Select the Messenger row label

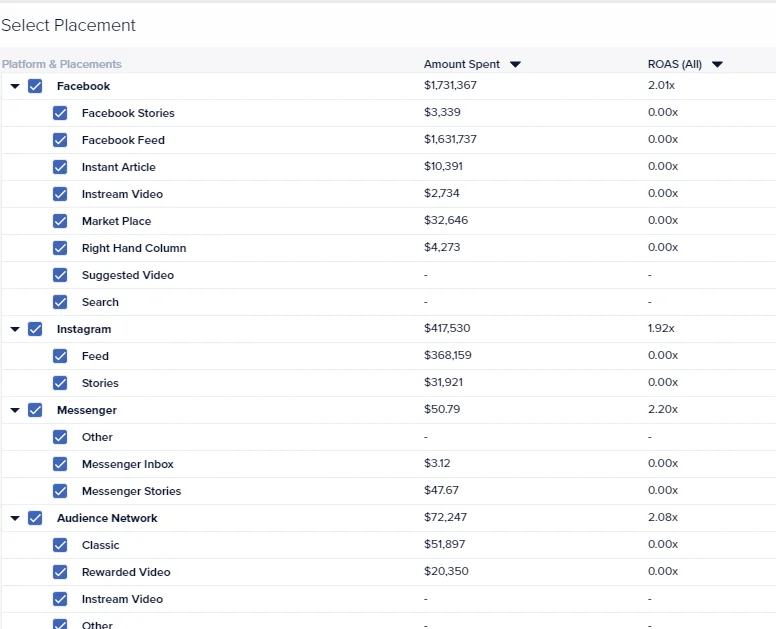87,410
